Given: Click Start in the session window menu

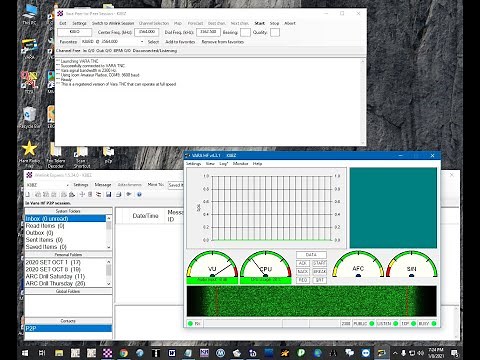Looking at the screenshot, I should (259, 23).
